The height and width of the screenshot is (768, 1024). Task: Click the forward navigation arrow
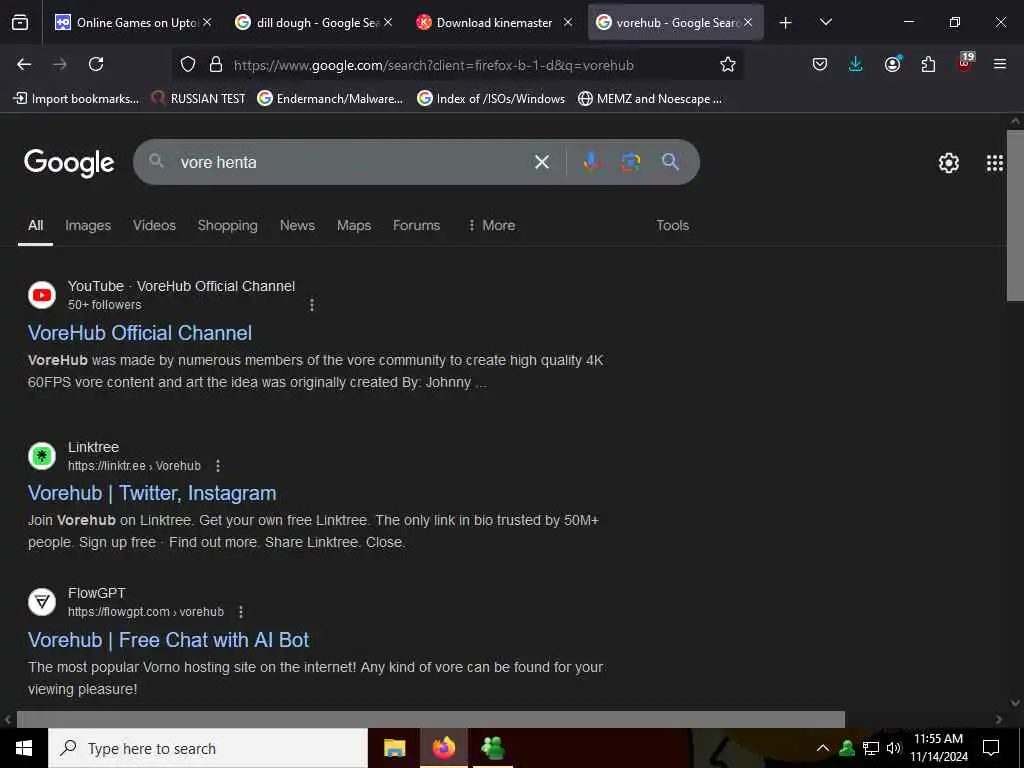click(60, 64)
